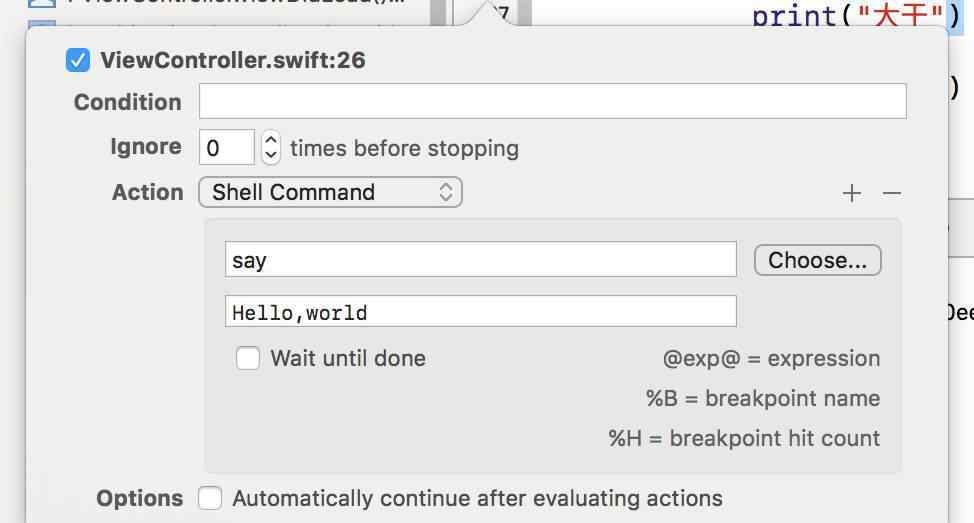Open the Action popup showing Shell Command
Image resolution: width=974 pixels, height=523 pixels.
(330, 192)
